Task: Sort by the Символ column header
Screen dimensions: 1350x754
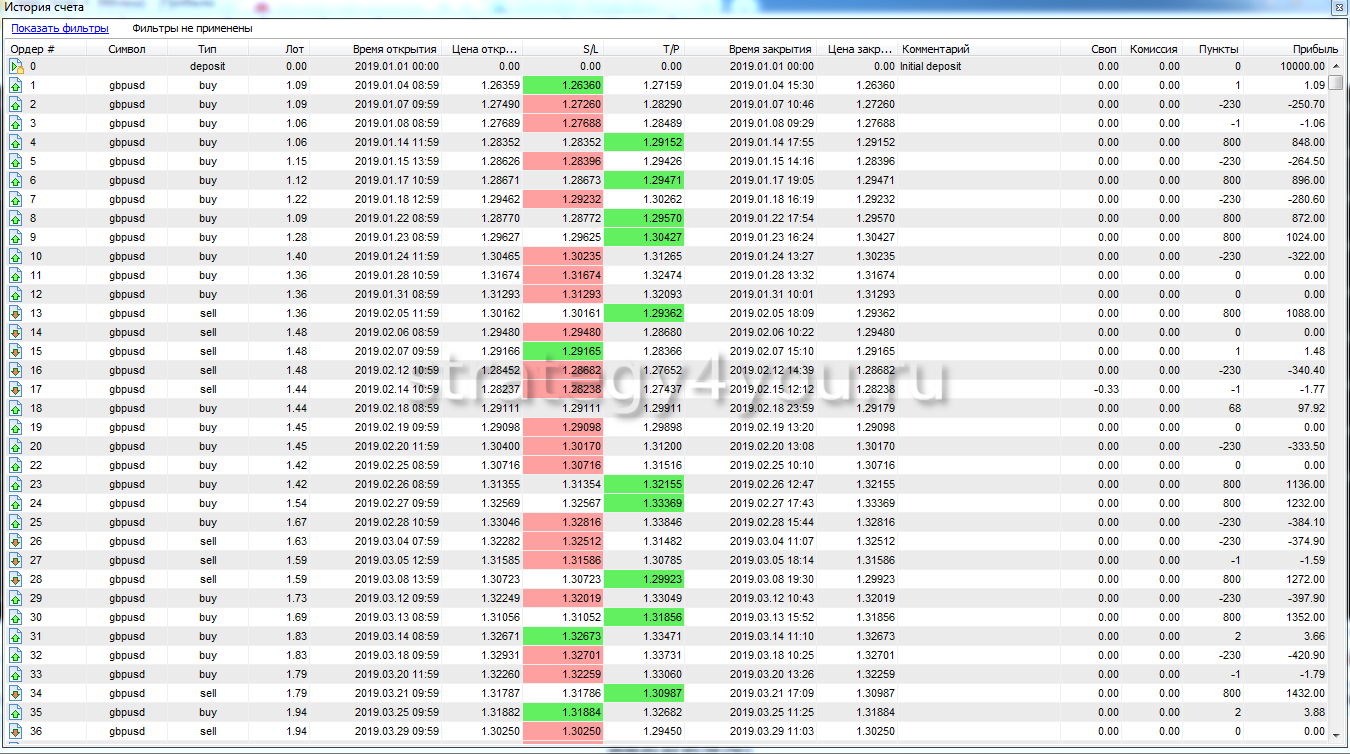Action: click(127, 49)
